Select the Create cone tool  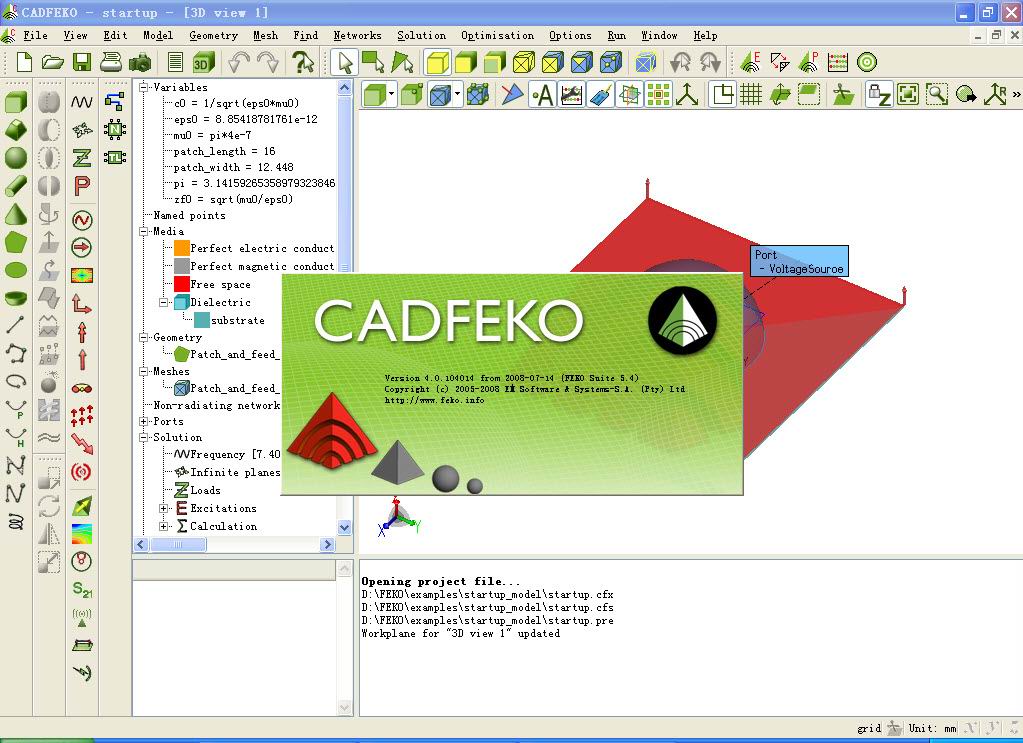(x=16, y=213)
